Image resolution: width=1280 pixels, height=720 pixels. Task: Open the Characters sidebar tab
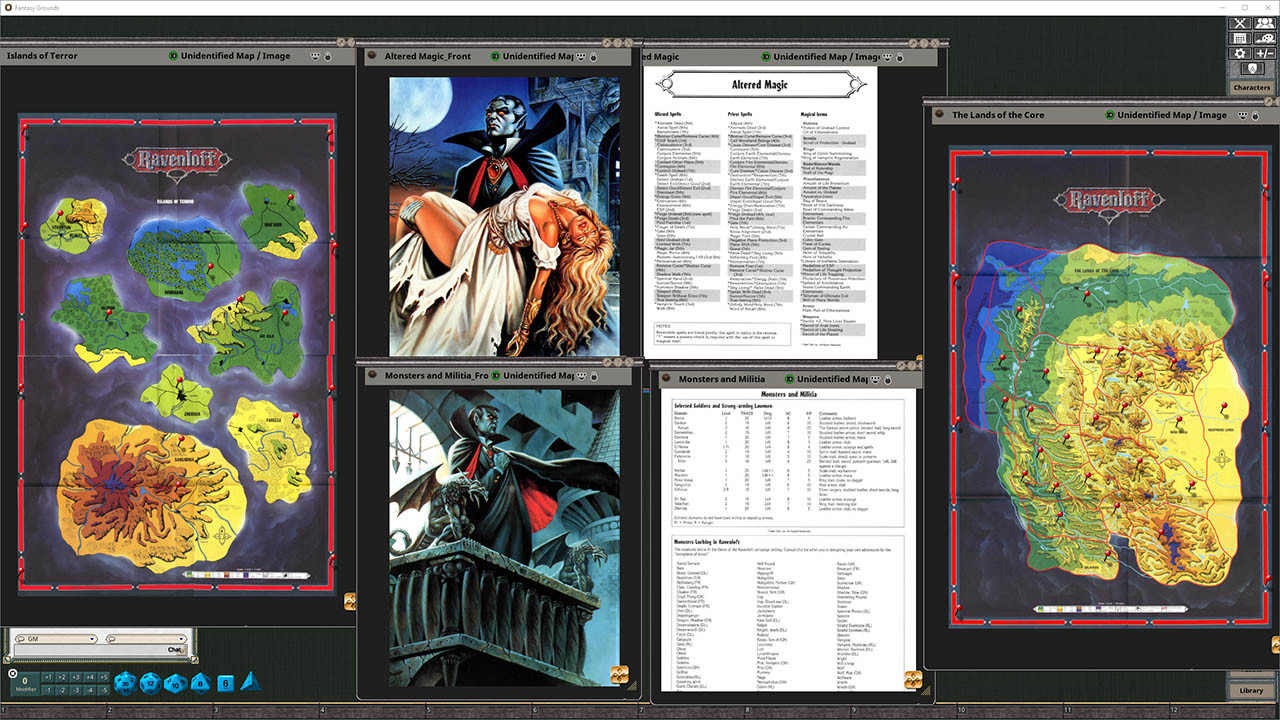click(x=1251, y=88)
